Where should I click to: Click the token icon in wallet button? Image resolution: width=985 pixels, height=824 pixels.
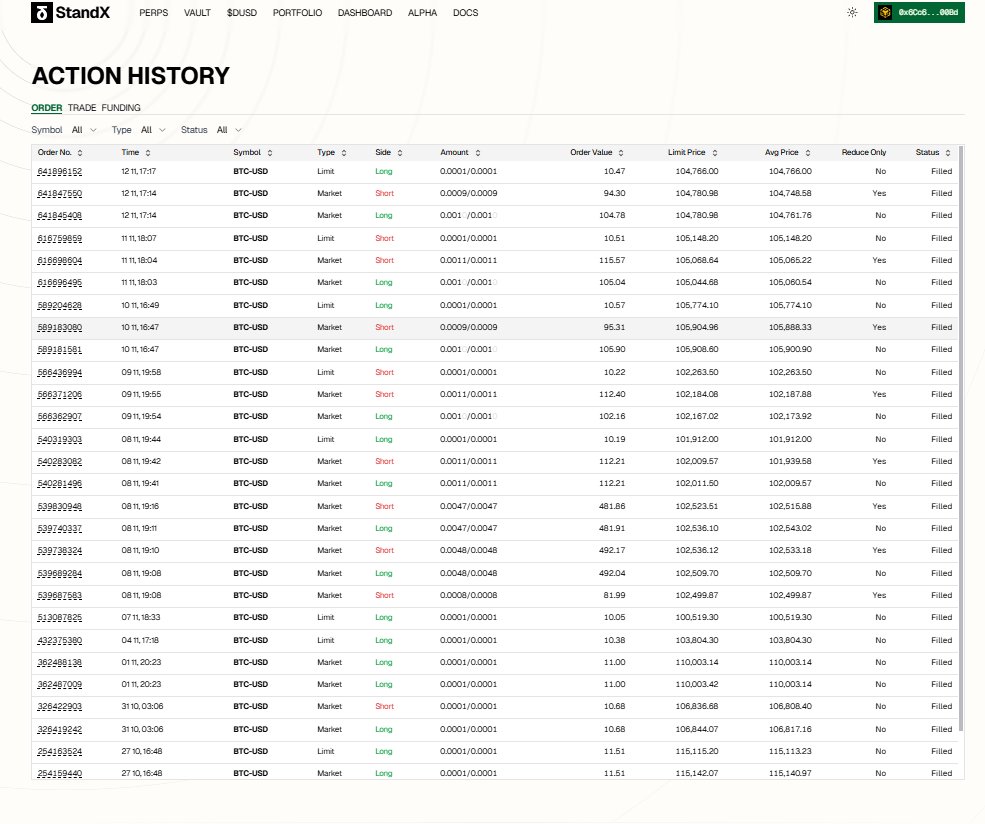click(885, 12)
